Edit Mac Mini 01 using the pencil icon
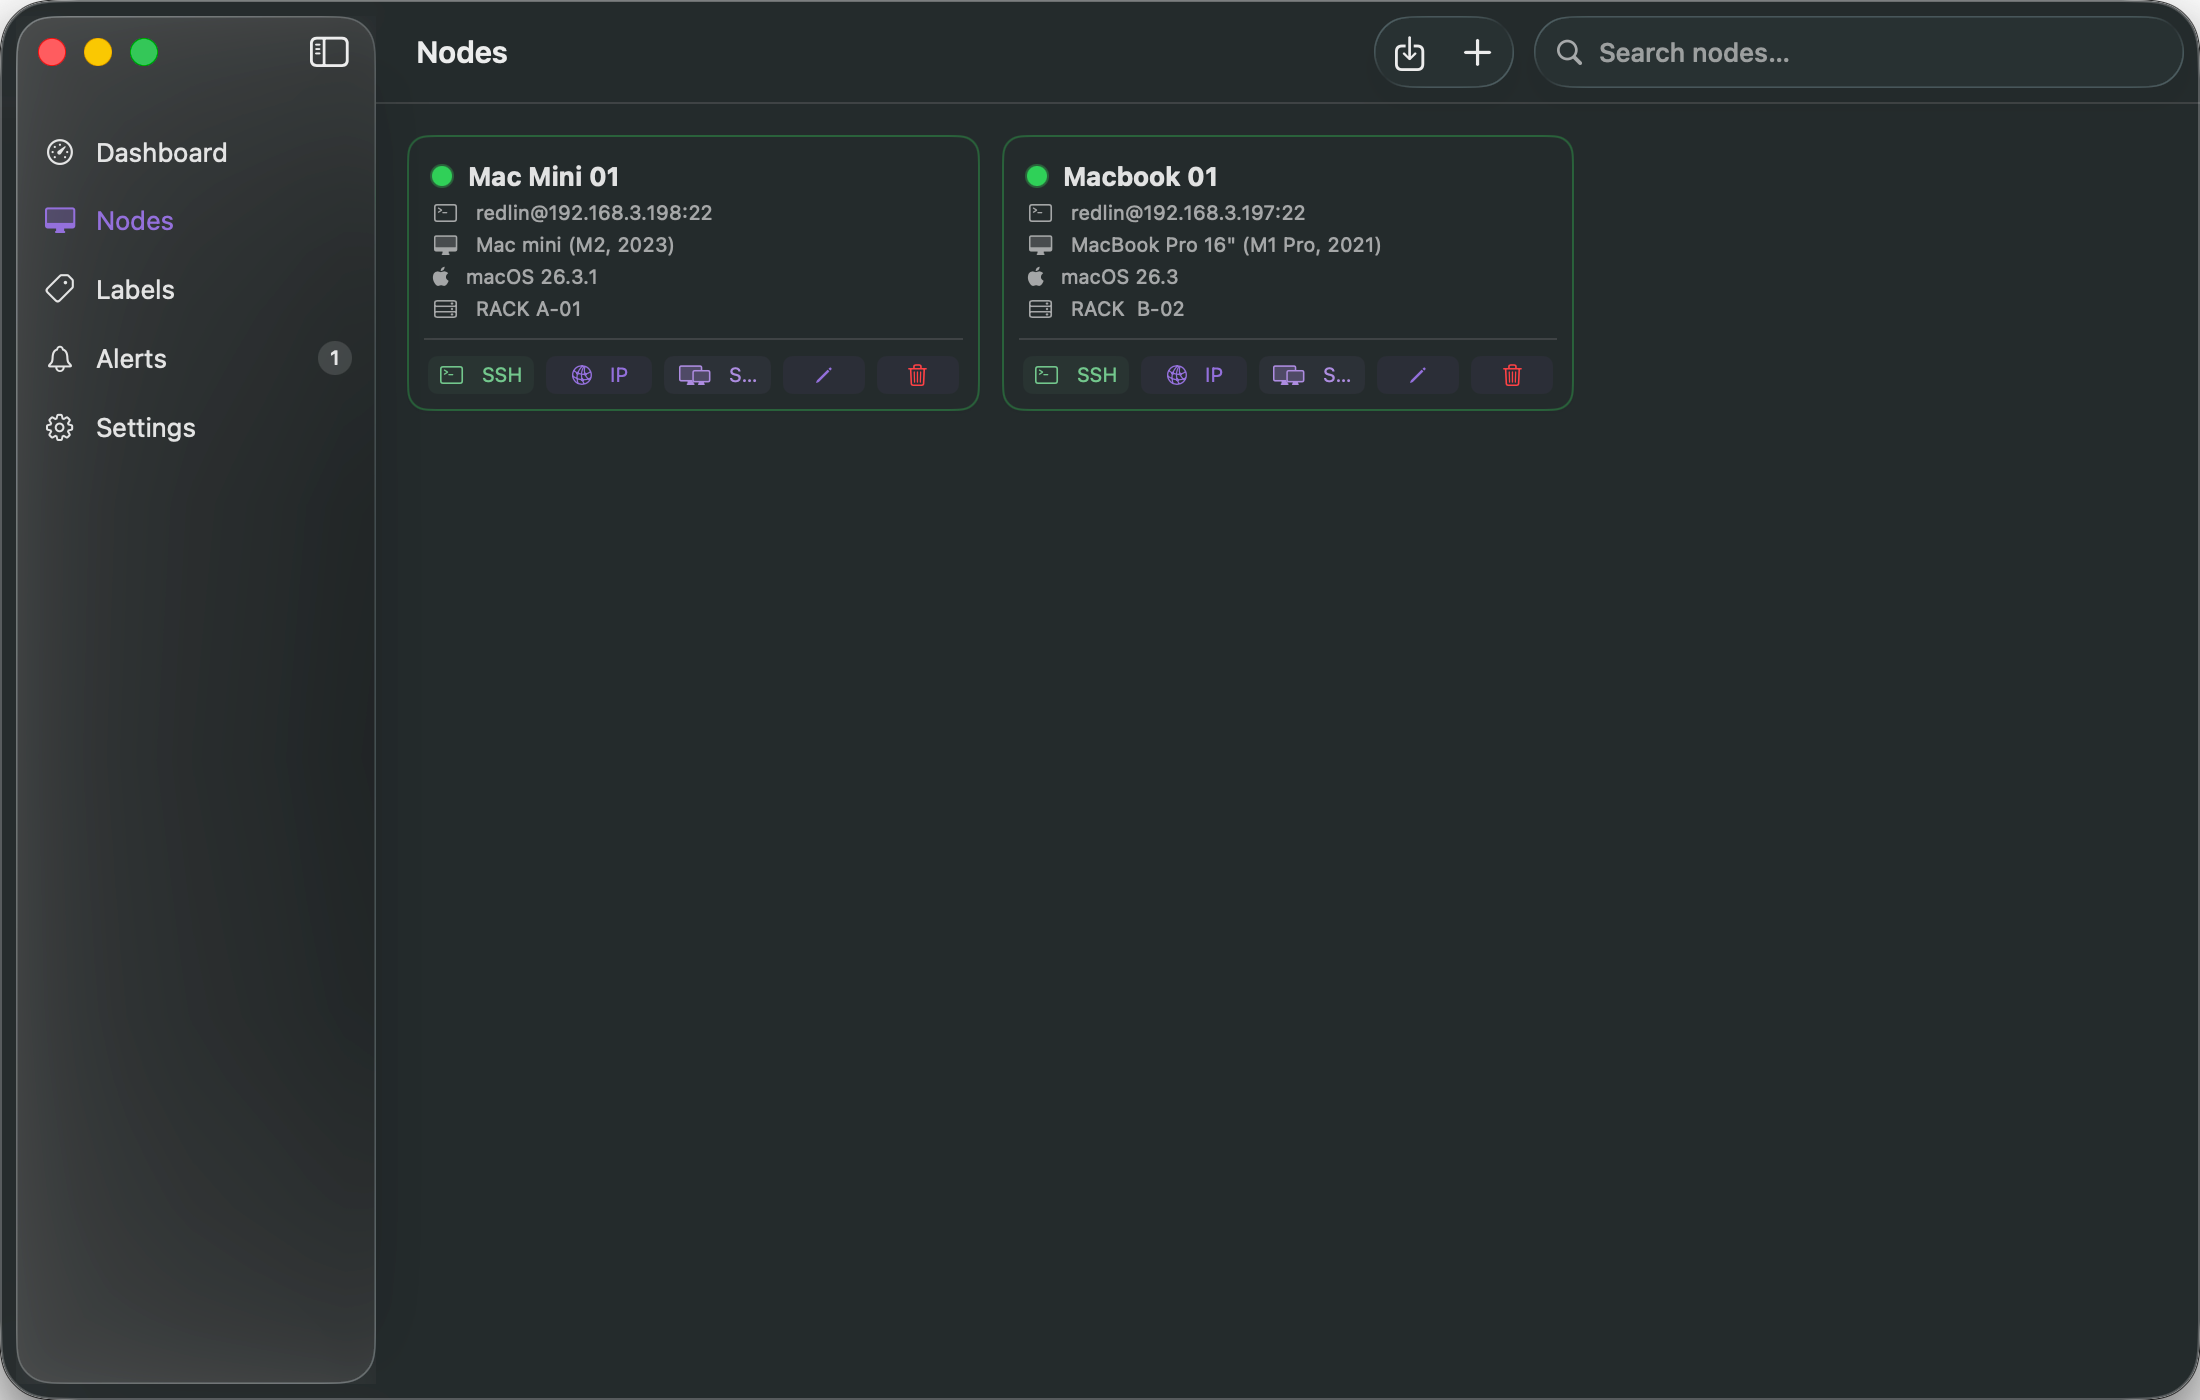The height and width of the screenshot is (1400, 2200). click(822, 375)
